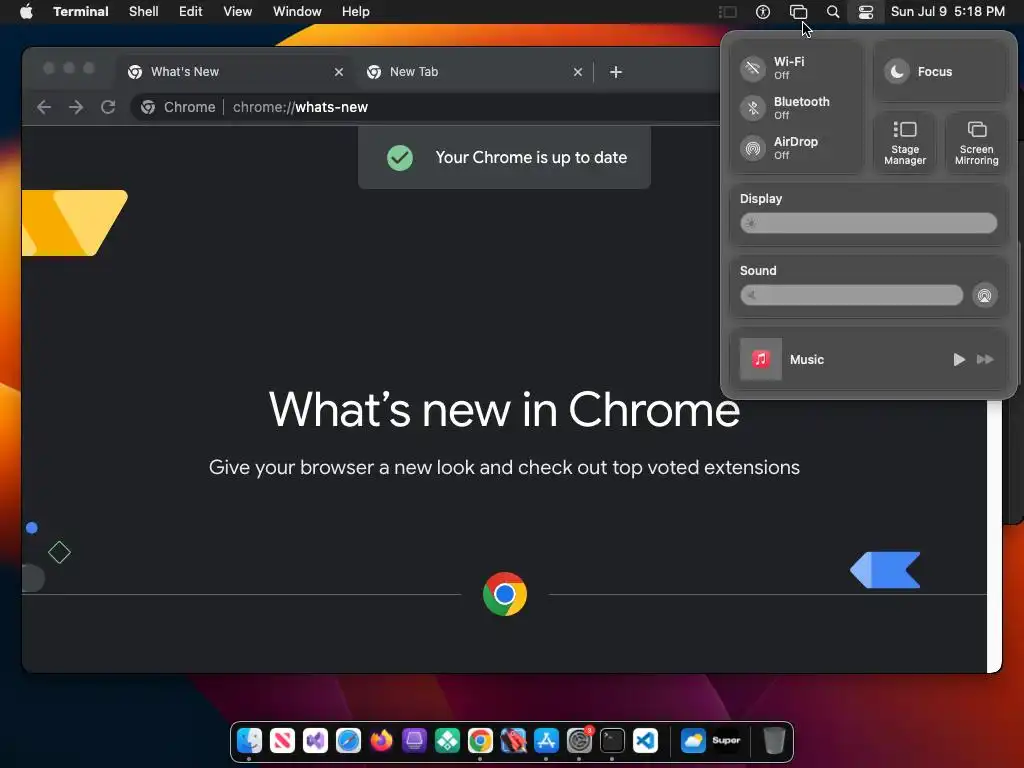
Task: Open Spotlight search
Action: pyautogui.click(x=833, y=12)
